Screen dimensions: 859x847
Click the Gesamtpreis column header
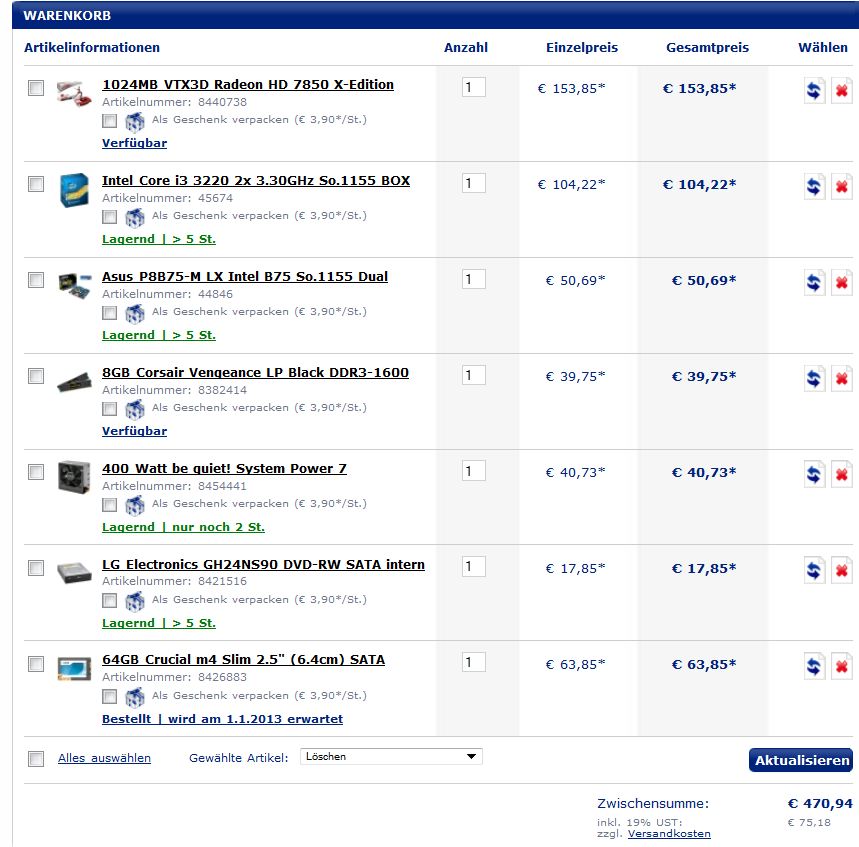coord(707,48)
